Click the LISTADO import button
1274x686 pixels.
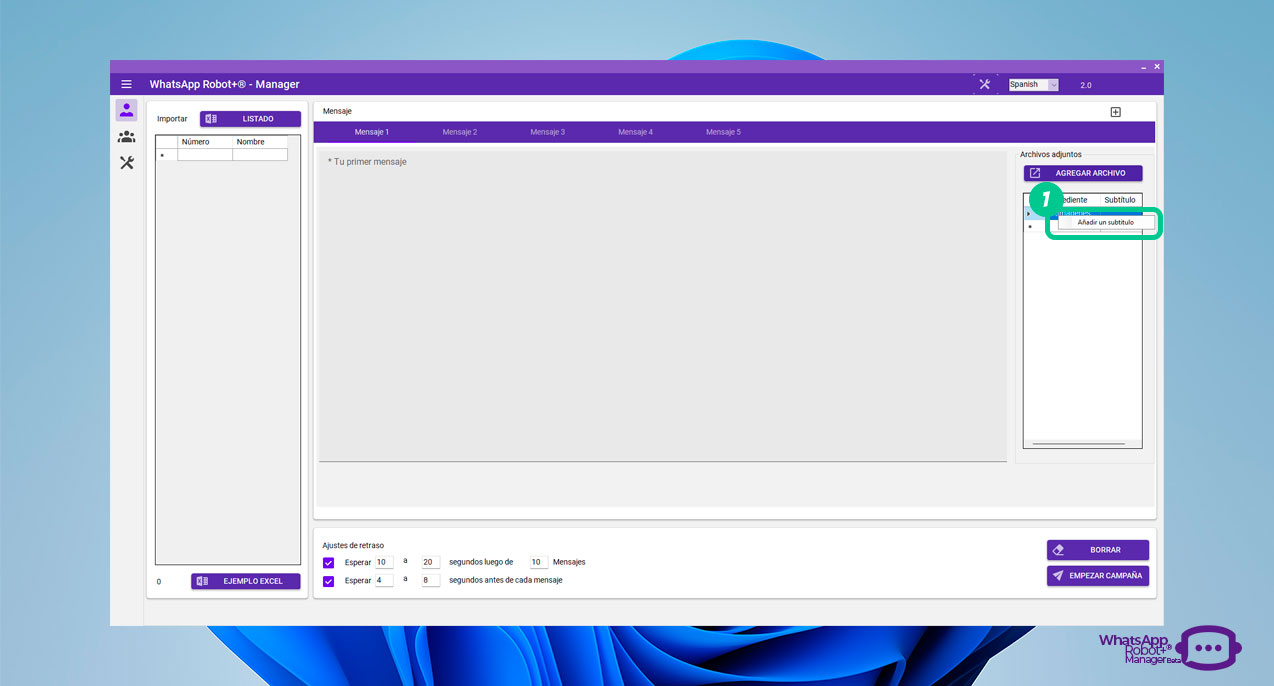pos(250,119)
